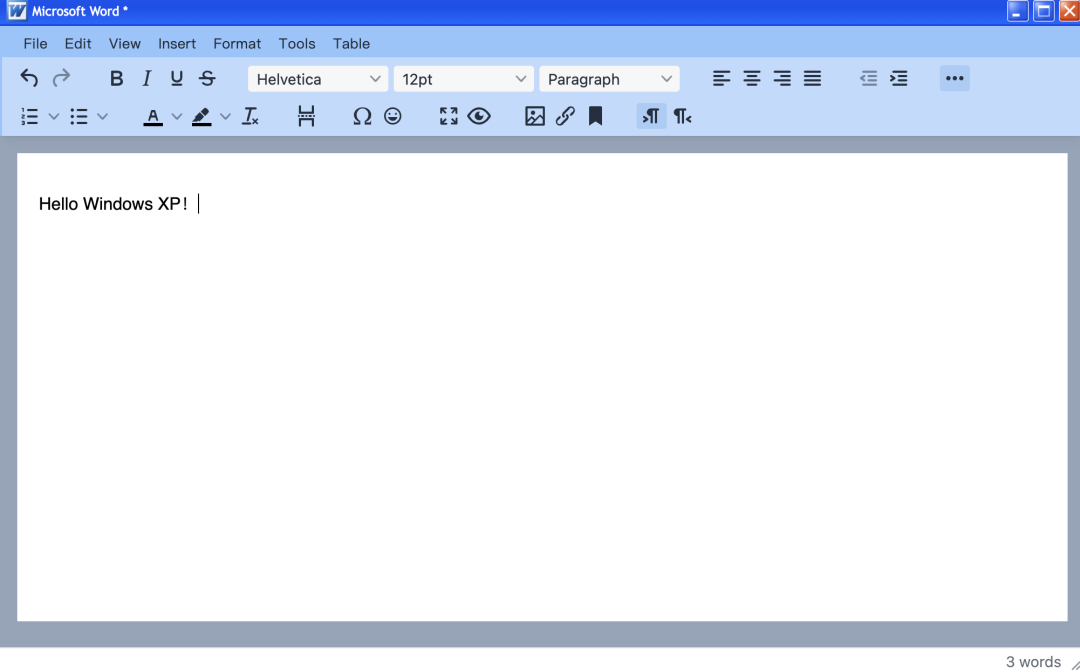The height and width of the screenshot is (672, 1080).
Task: Open the emoji picker
Action: pos(393,116)
